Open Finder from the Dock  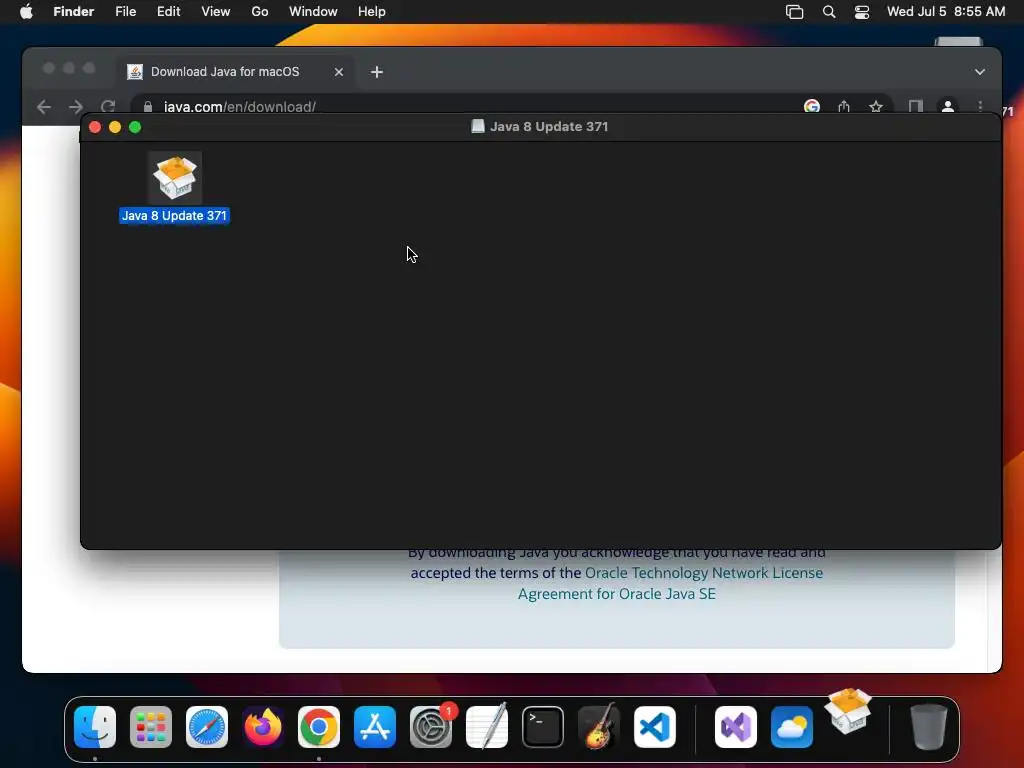tap(95, 727)
